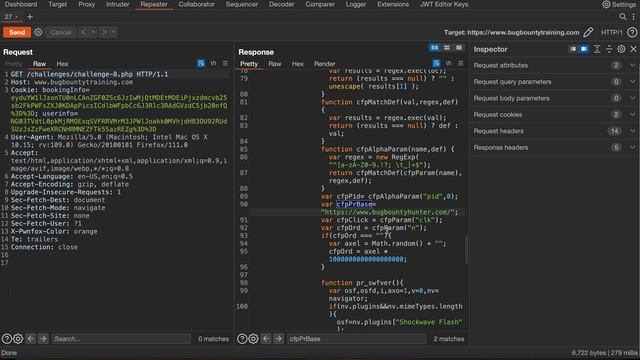Toggle non-printable characters in Response panel
This screenshot has width=640, height=360.
449,64
